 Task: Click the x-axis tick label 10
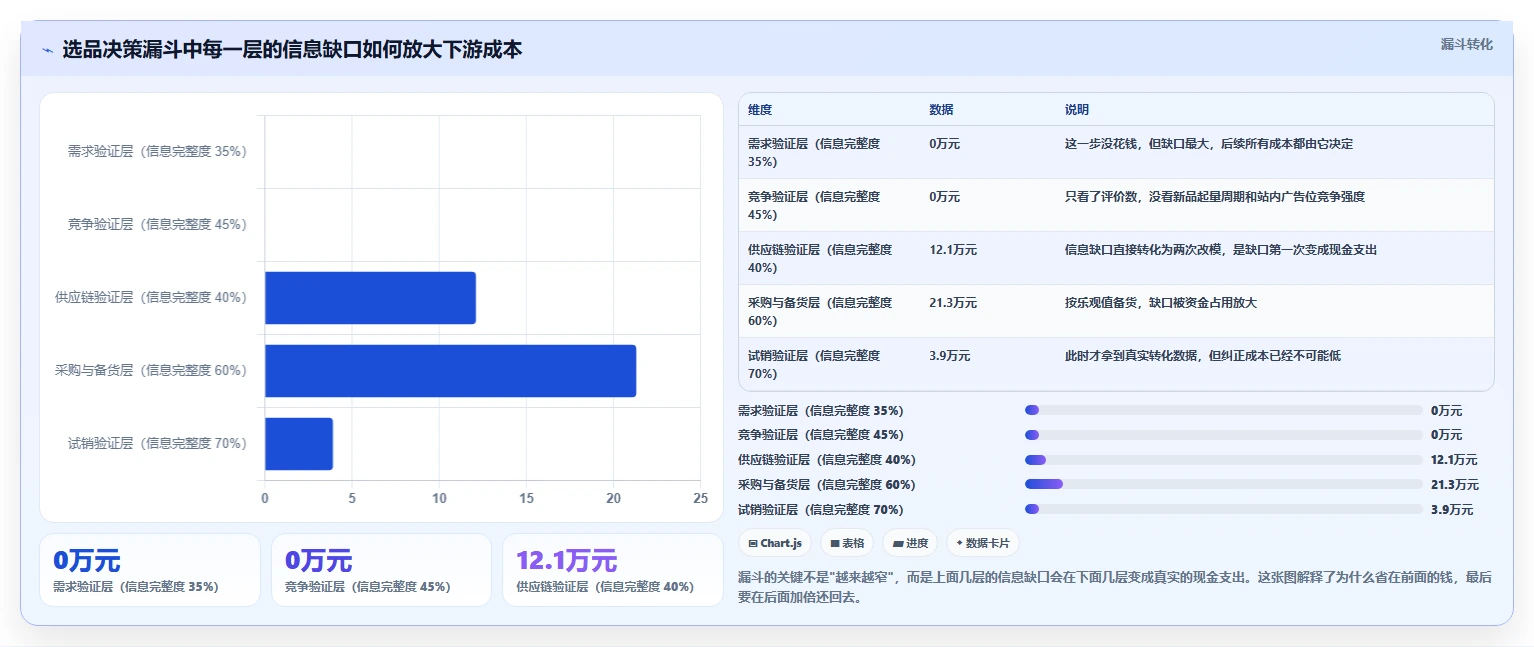439,498
